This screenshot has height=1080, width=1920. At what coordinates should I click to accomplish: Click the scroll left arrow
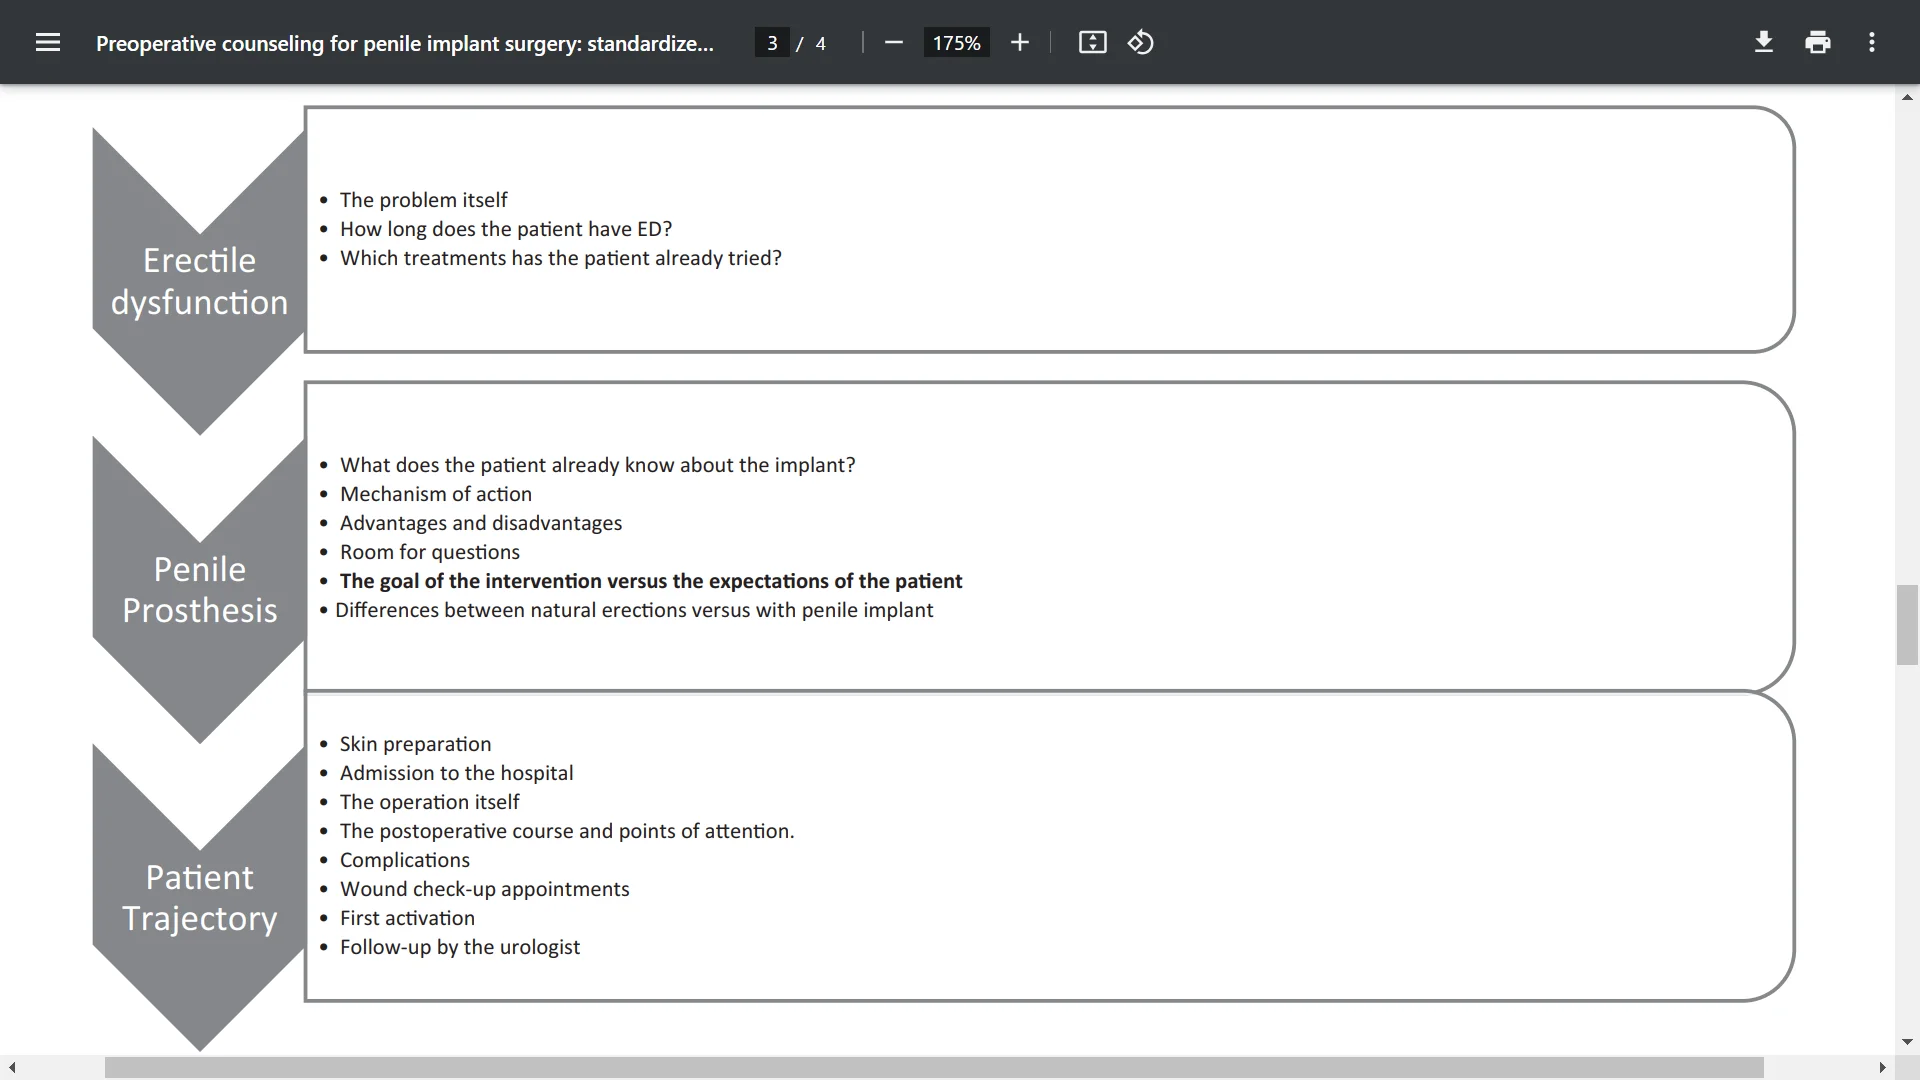(12, 1068)
